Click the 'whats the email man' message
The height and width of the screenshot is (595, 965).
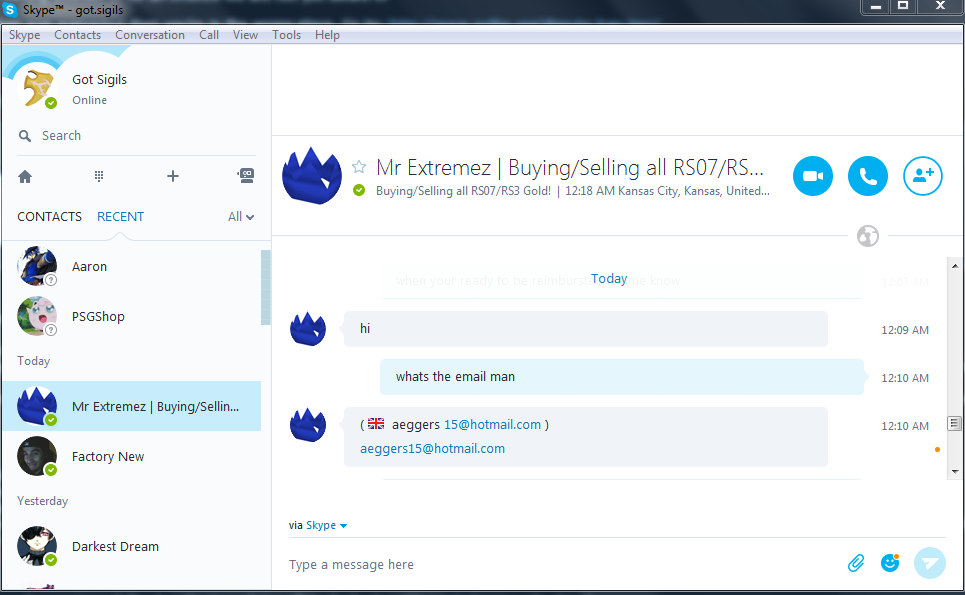click(622, 377)
